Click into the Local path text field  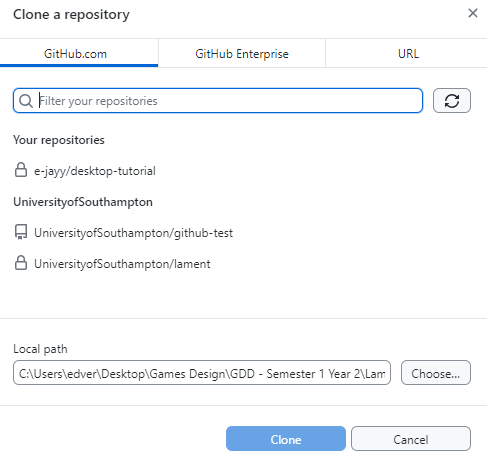pyautogui.click(x=202, y=373)
